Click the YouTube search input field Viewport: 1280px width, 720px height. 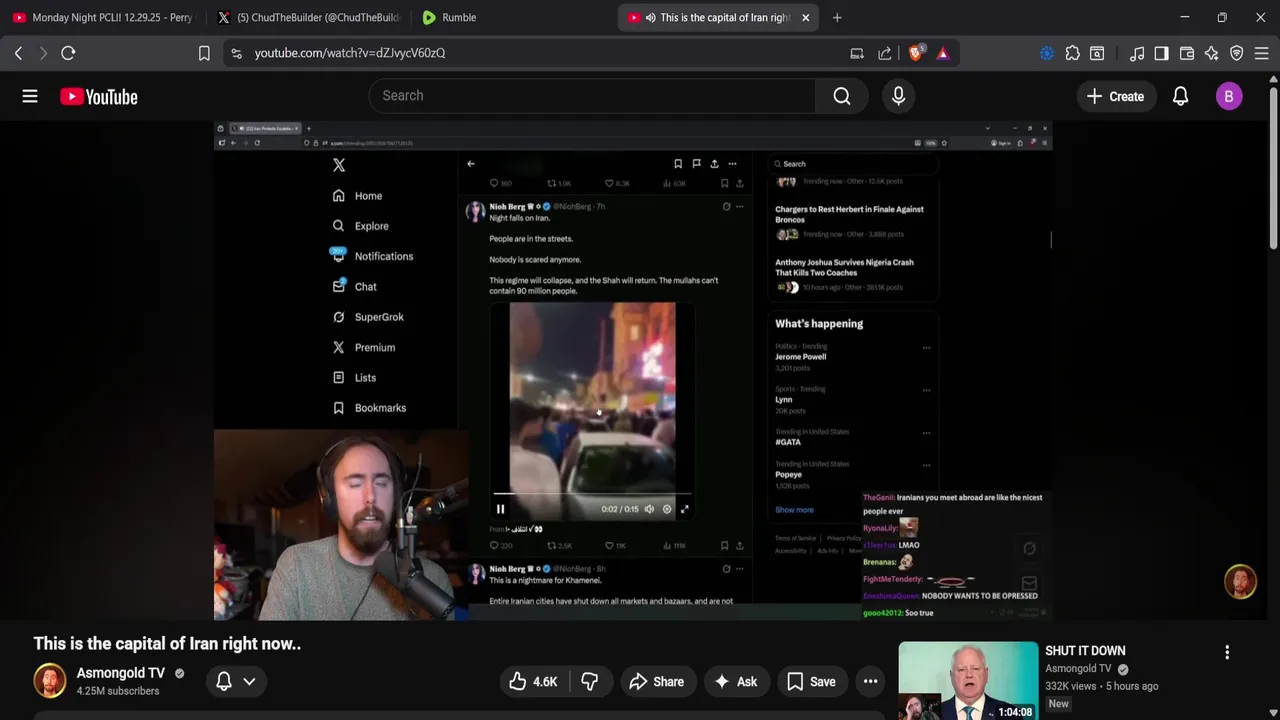(592, 96)
